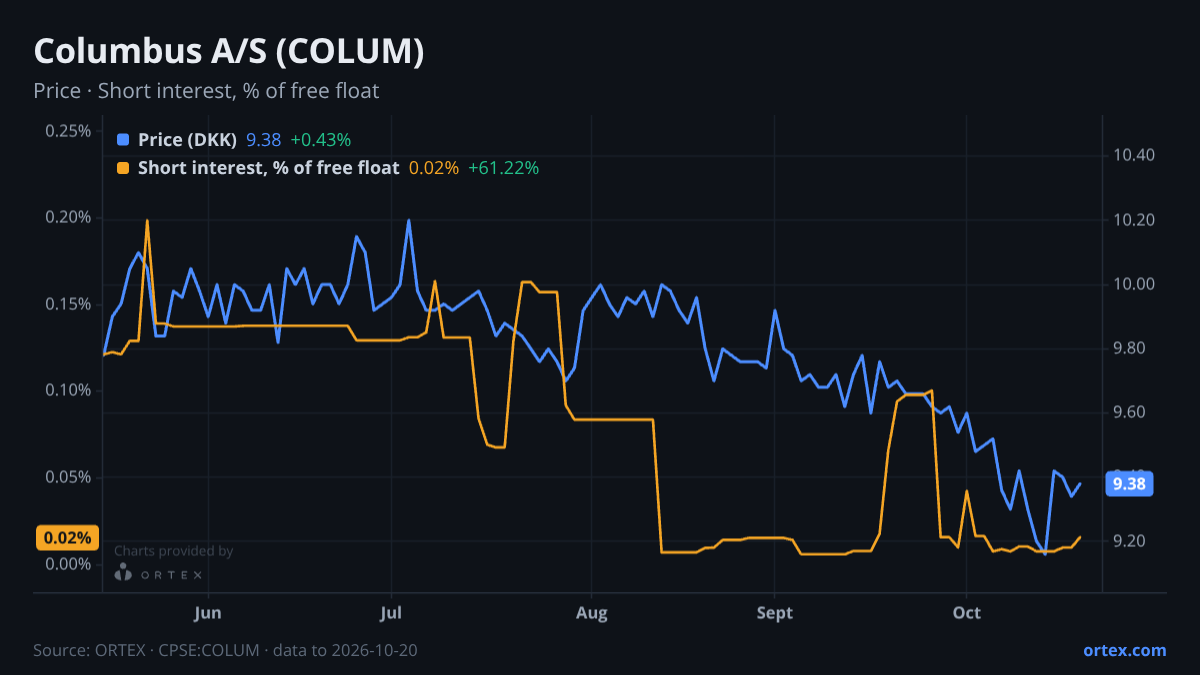The image size is (1200, 675).
Task: Click the Sept x-axis label
Action: click(x=775, y=612)
